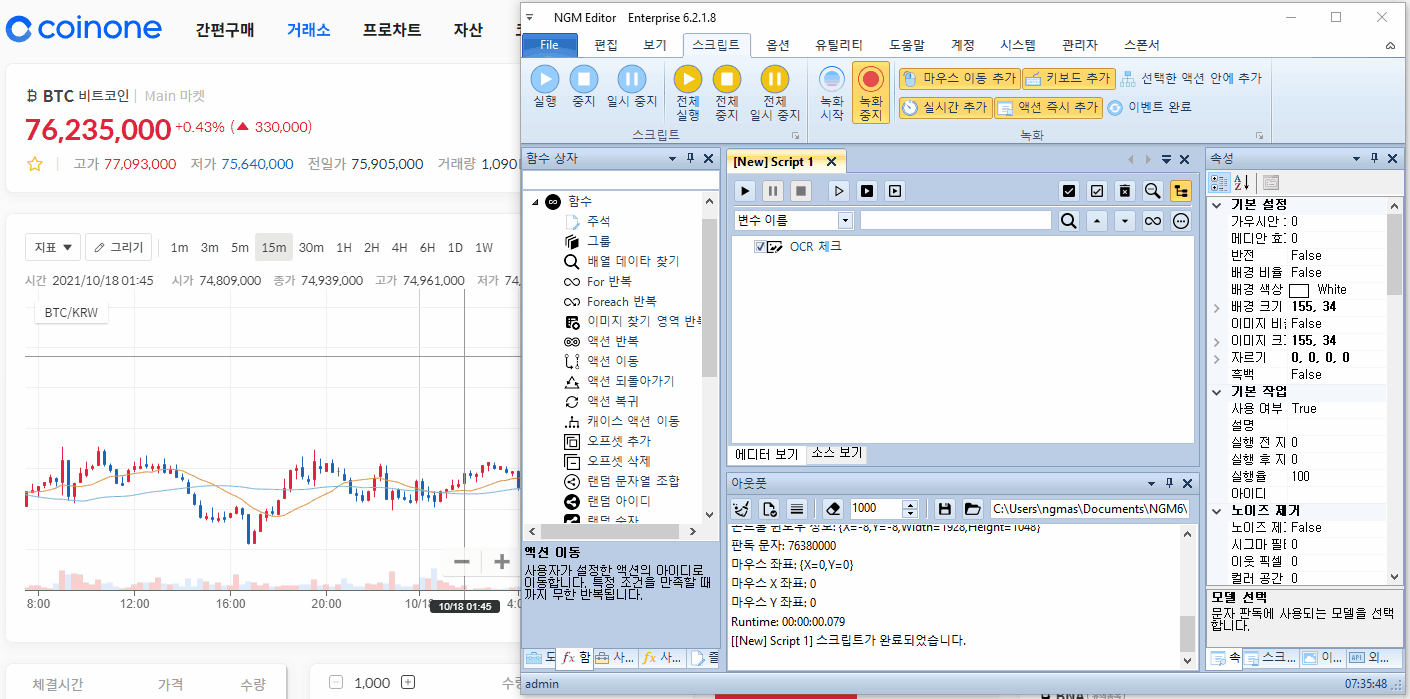1410x699 pixels.
Task: Click the script editor play button
Action: (746, 190)
